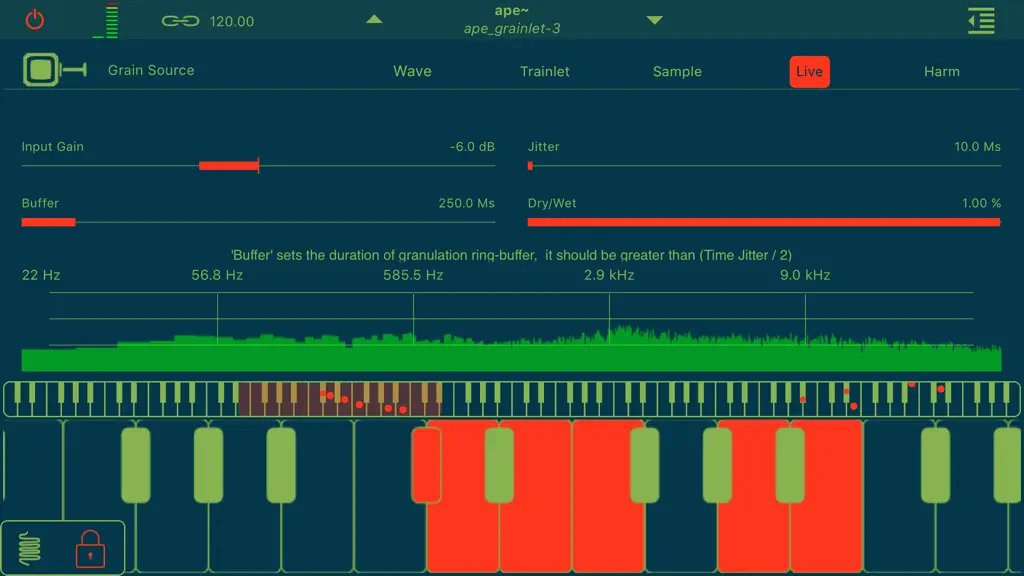Image resolution: width=1024 pixels, height=576 pixels.
Task: Click the 120.00 tempo value
Action: (x=232, y=22)
